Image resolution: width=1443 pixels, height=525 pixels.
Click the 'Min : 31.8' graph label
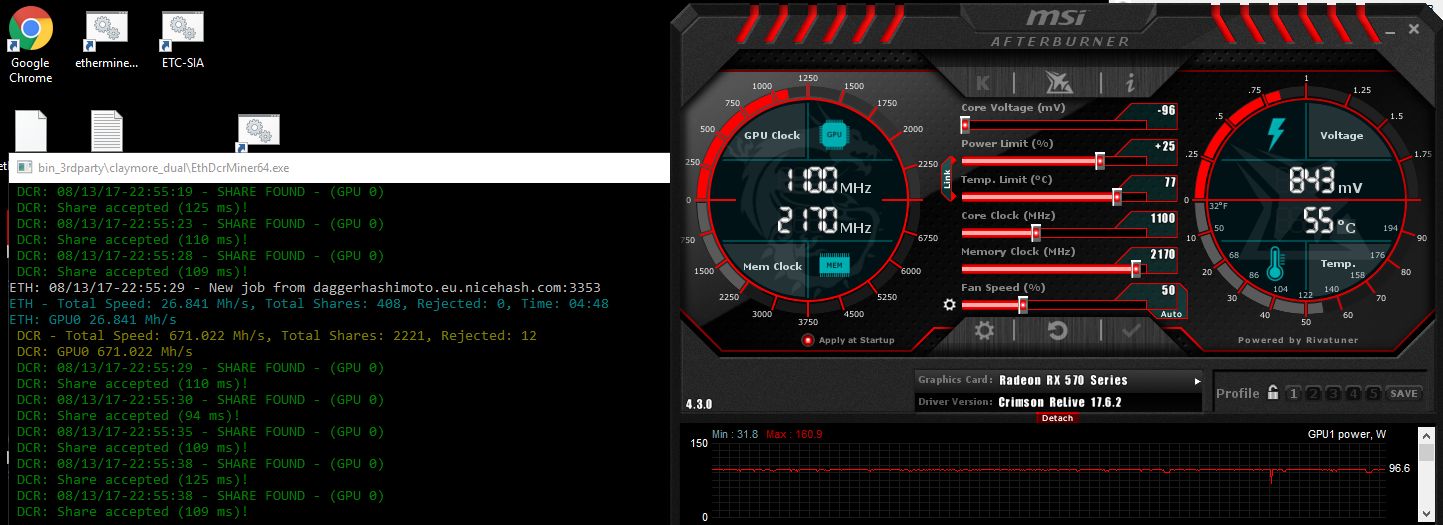tap(735, 434)
